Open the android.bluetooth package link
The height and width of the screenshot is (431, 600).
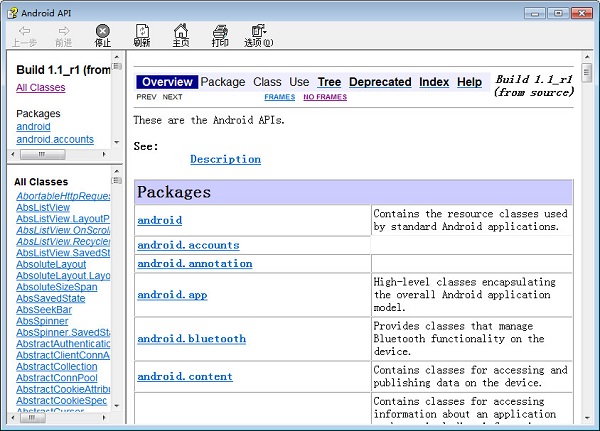191,339
